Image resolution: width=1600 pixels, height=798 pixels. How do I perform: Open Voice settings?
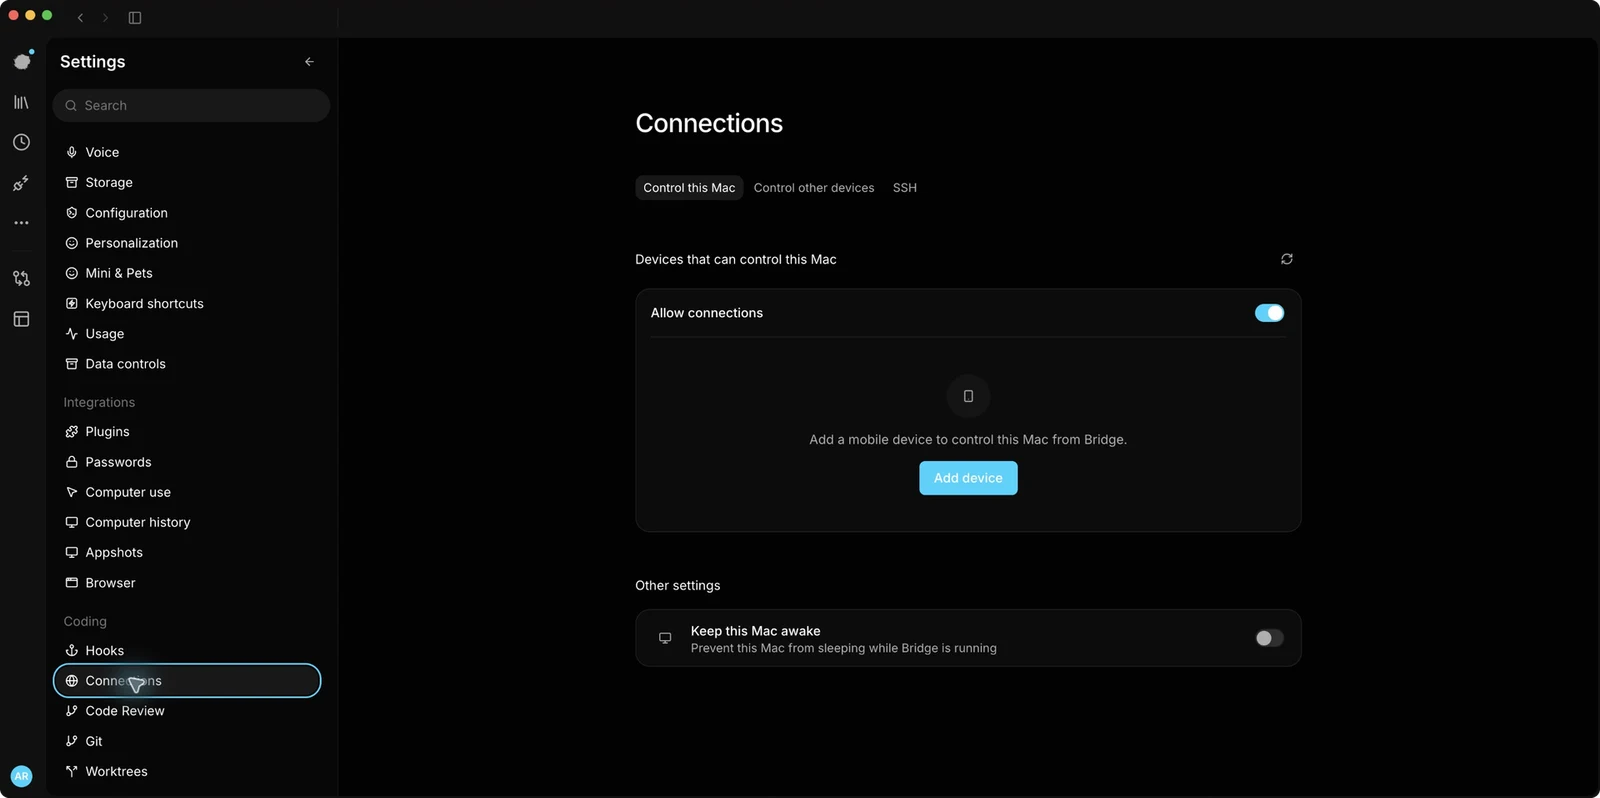coord(187,152)
